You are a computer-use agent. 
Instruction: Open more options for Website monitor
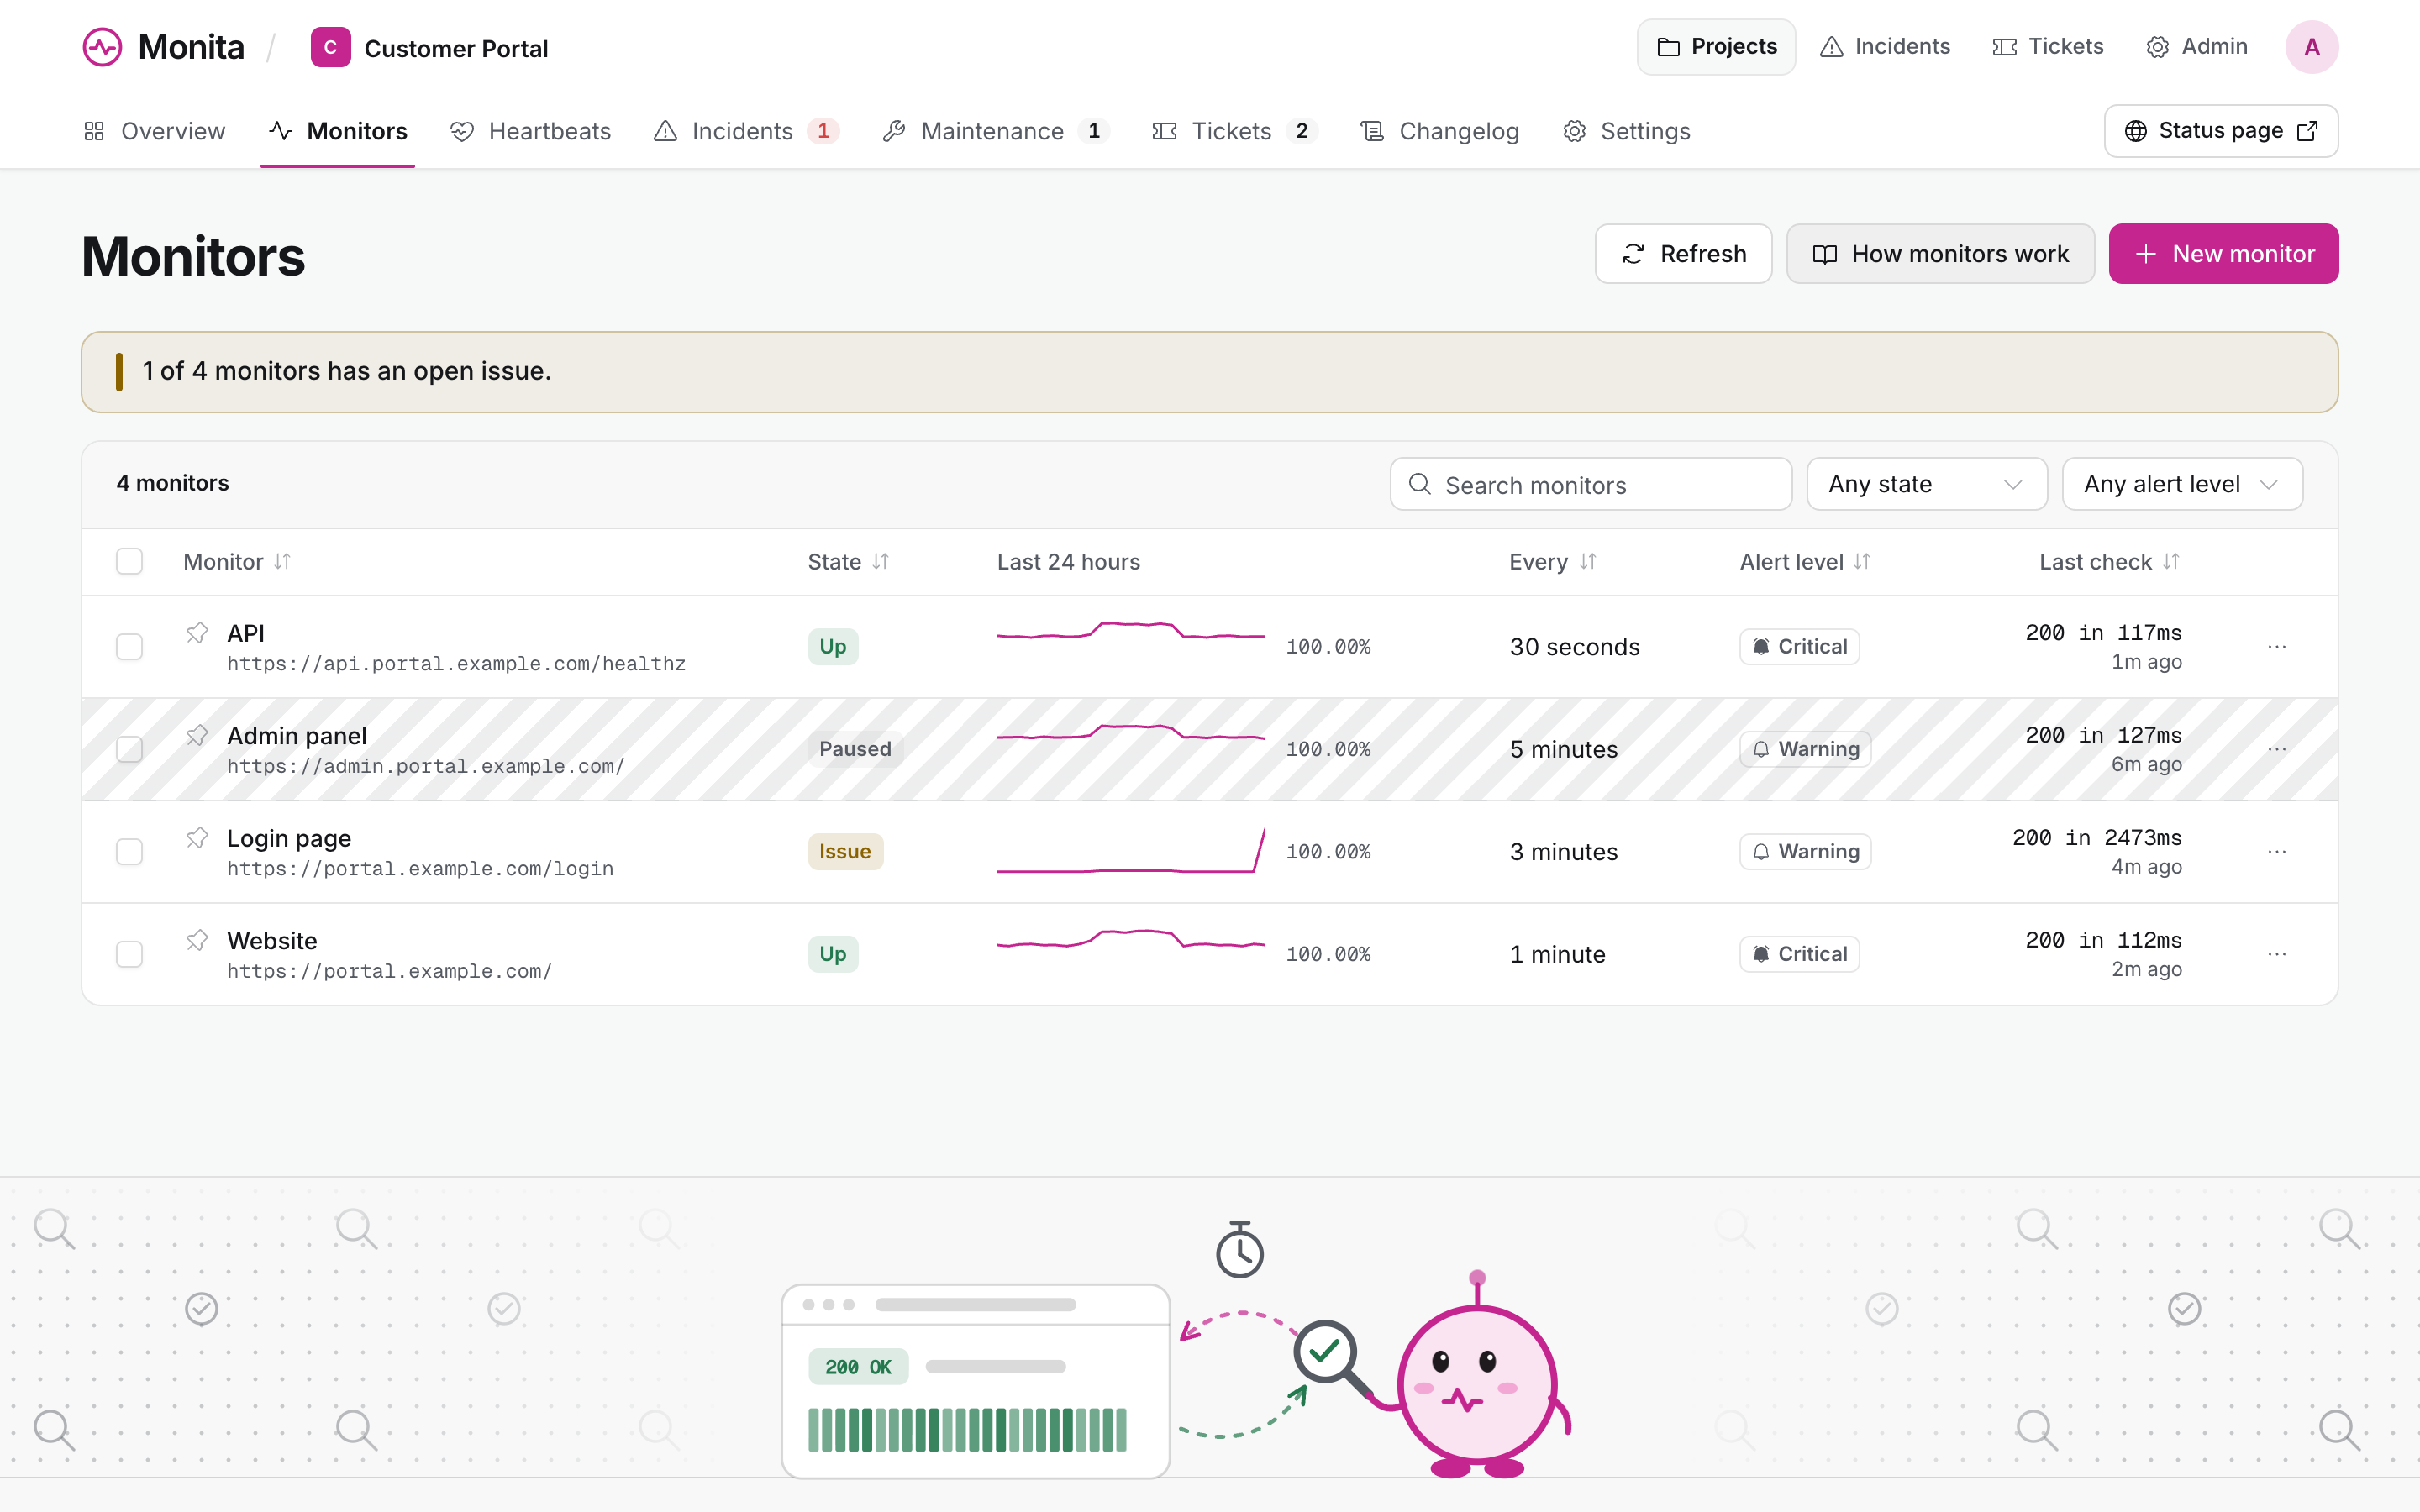[x=2277, y=954]
